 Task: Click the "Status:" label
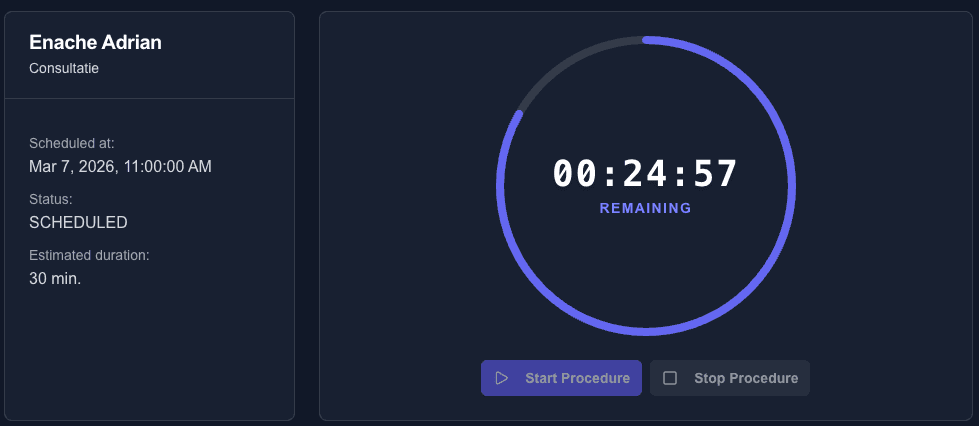tap(51, 199)
